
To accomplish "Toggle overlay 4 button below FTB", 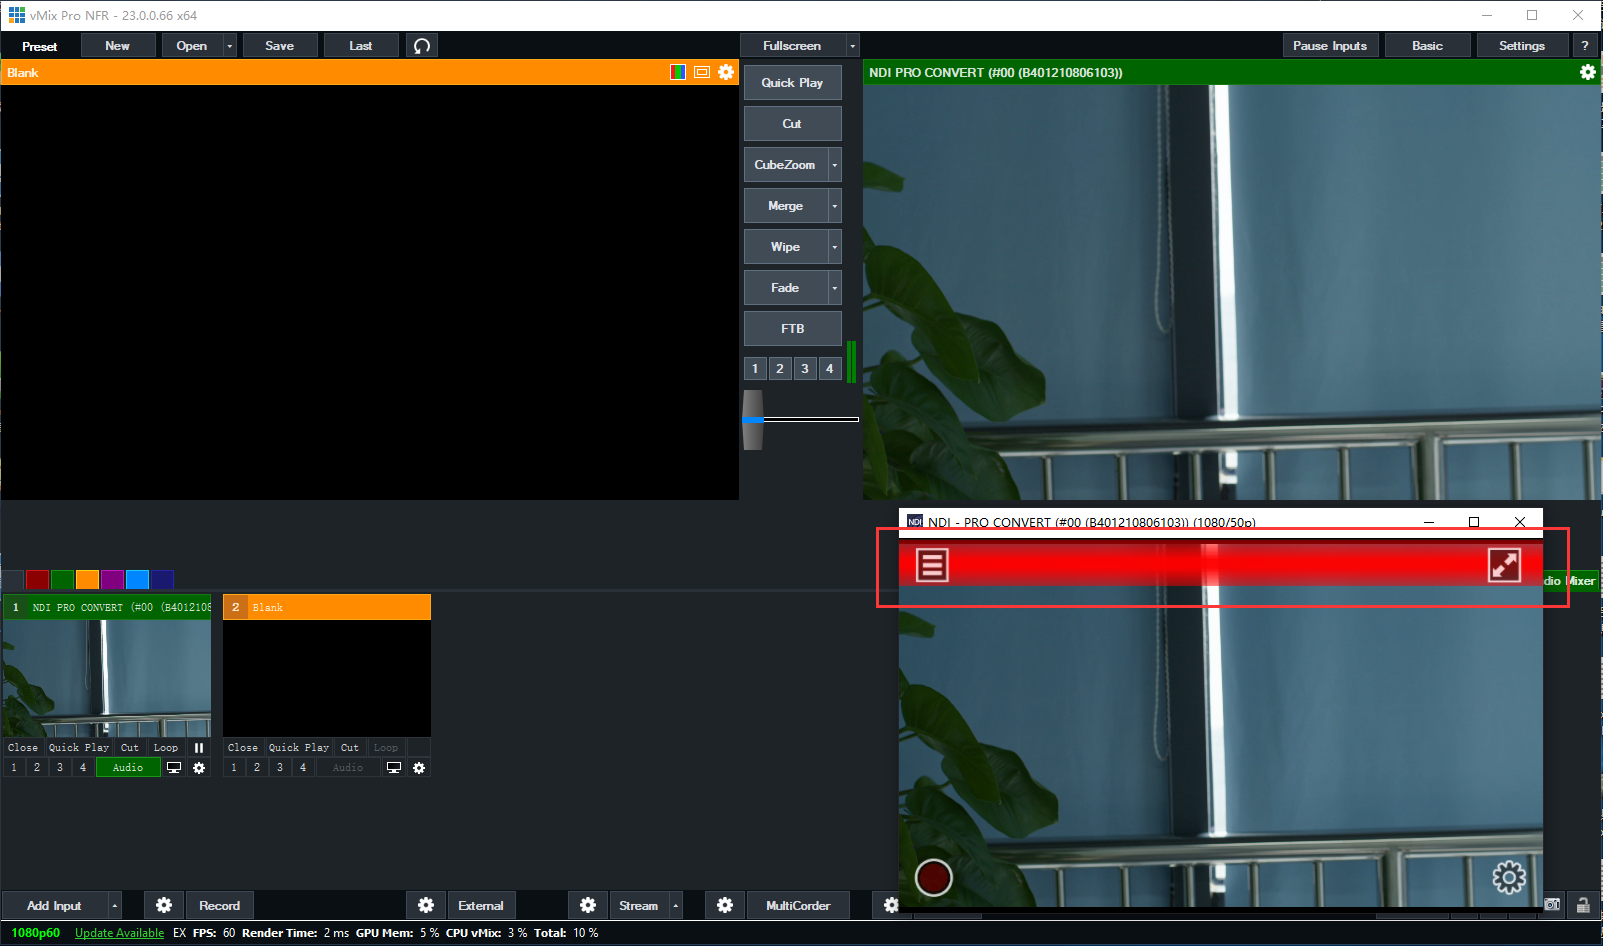I will point(830,369).
